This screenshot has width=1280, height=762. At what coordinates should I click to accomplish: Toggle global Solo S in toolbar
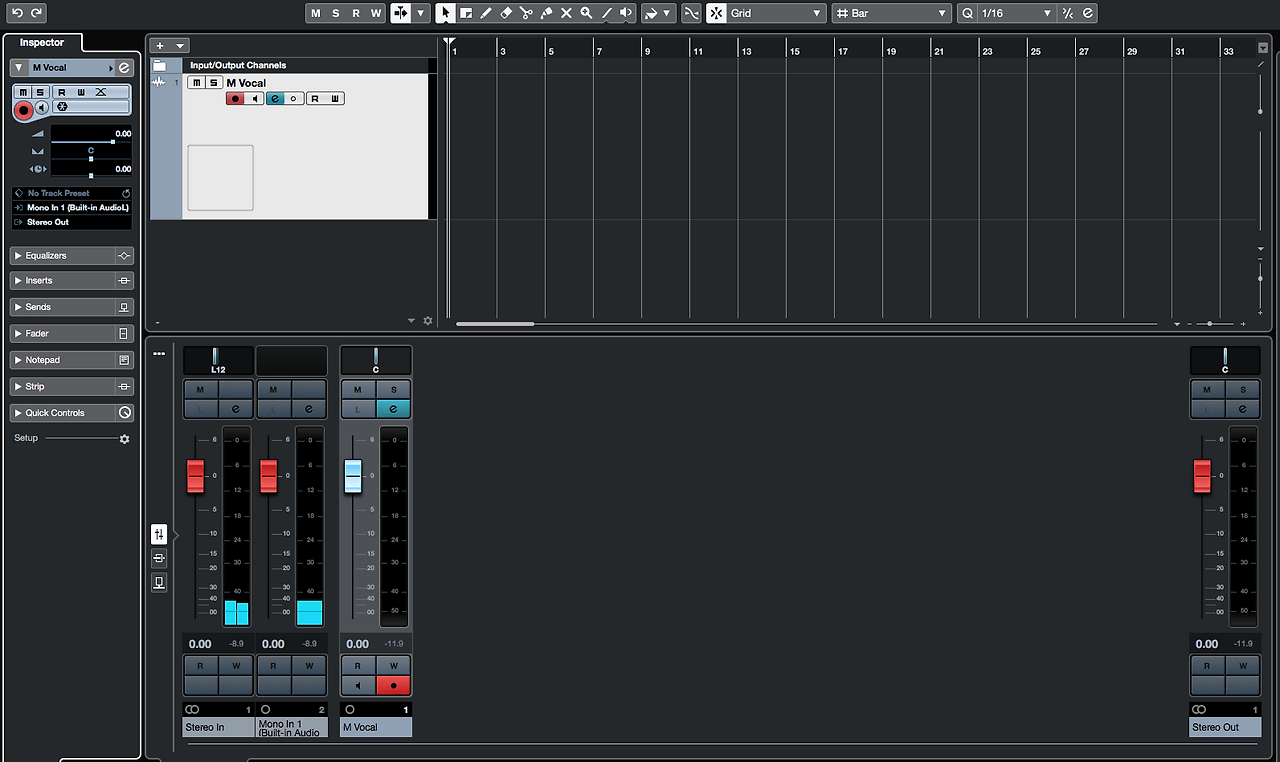pos(336,13)
